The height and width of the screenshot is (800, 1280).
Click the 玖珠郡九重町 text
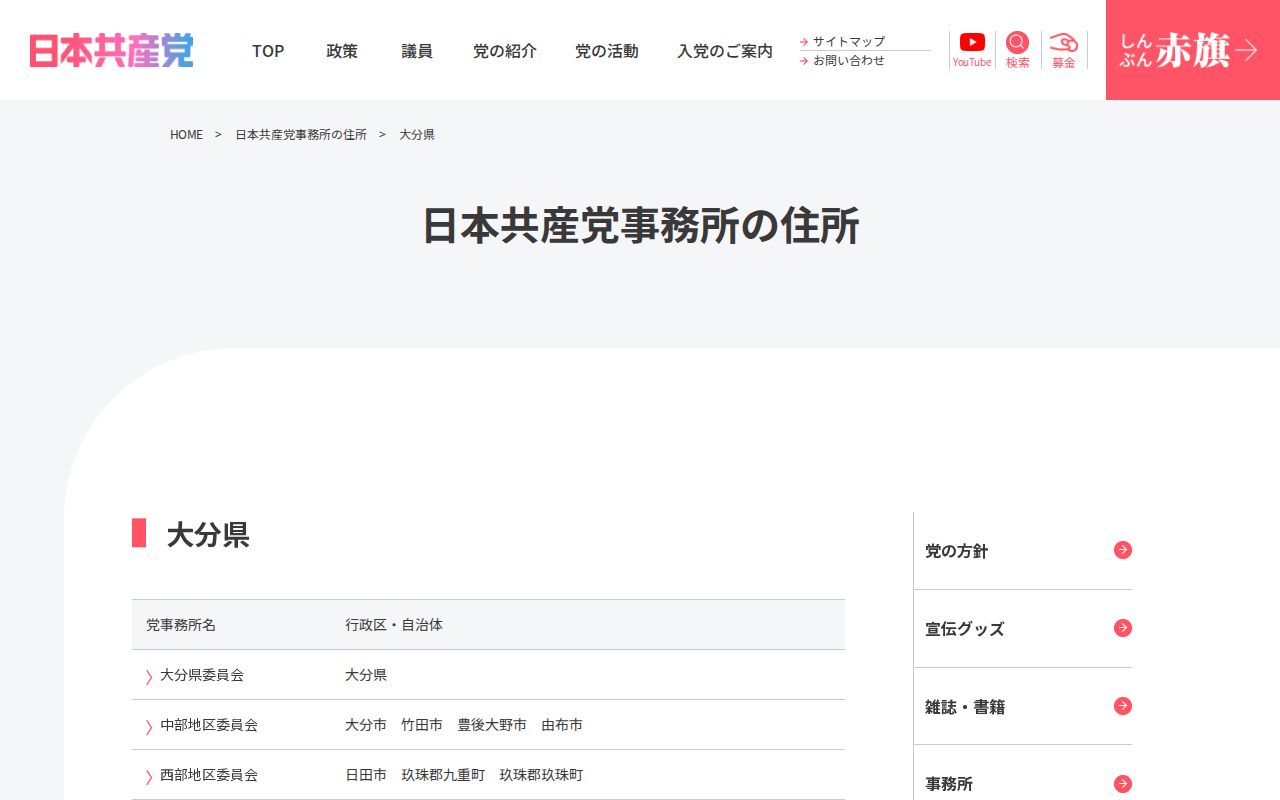[x=443, y=775]
